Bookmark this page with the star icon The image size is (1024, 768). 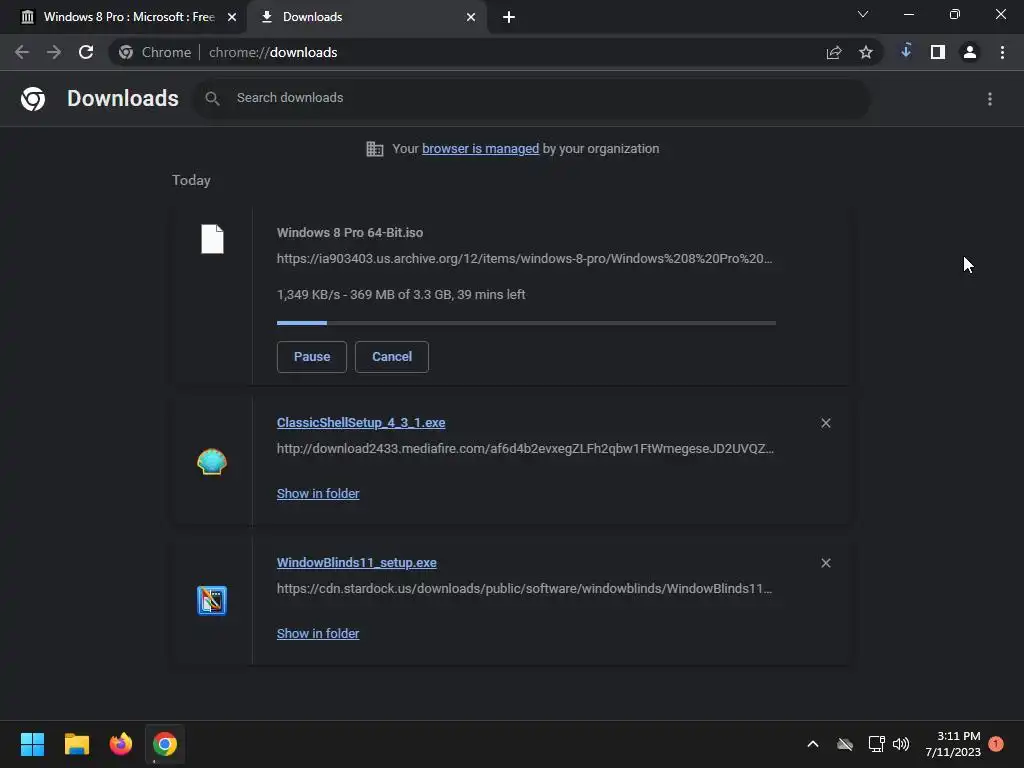click(866, 52)
